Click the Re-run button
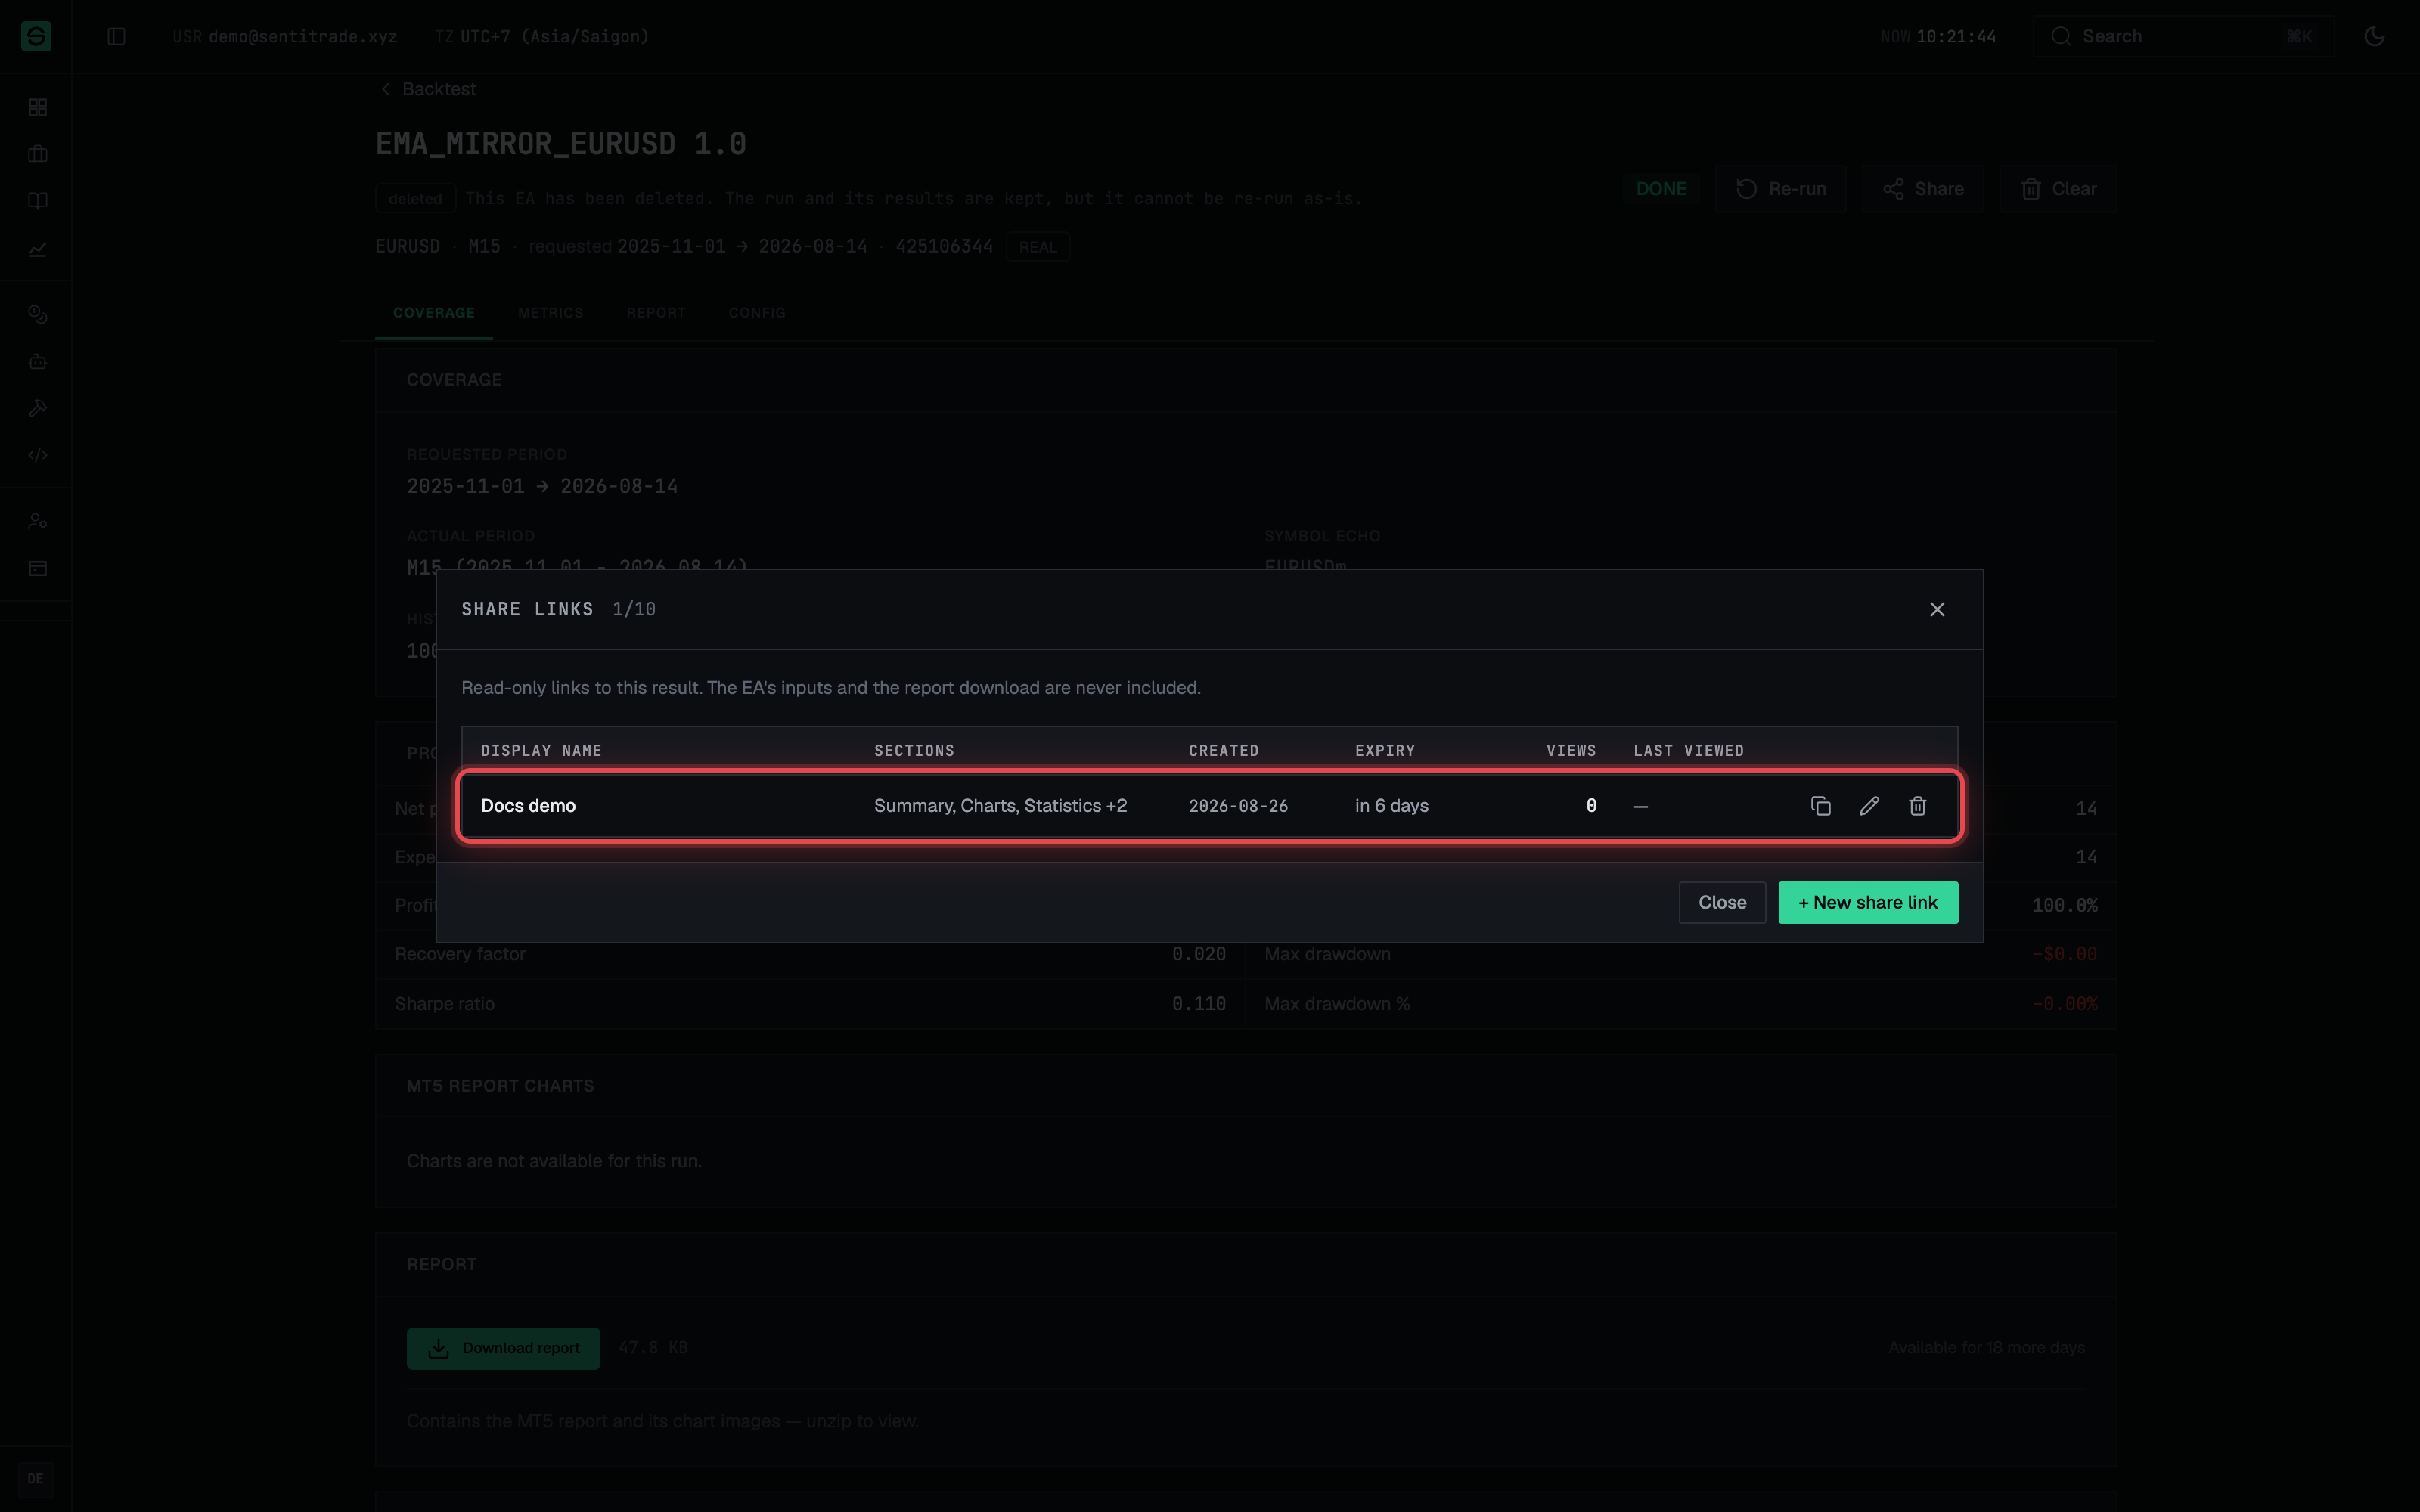This screenshot has width=2420, height=1512. point(1780,189)
